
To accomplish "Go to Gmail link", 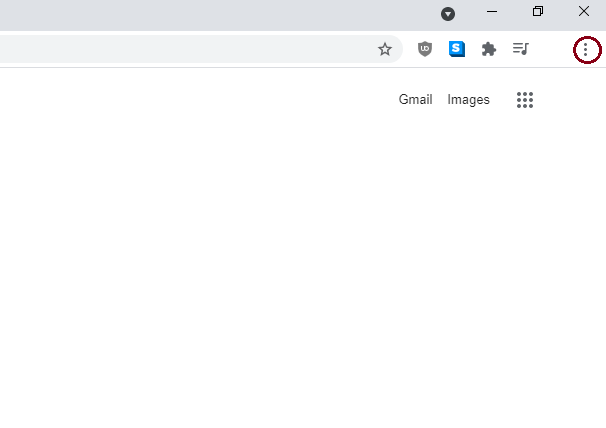I will [x=415, y=99].
